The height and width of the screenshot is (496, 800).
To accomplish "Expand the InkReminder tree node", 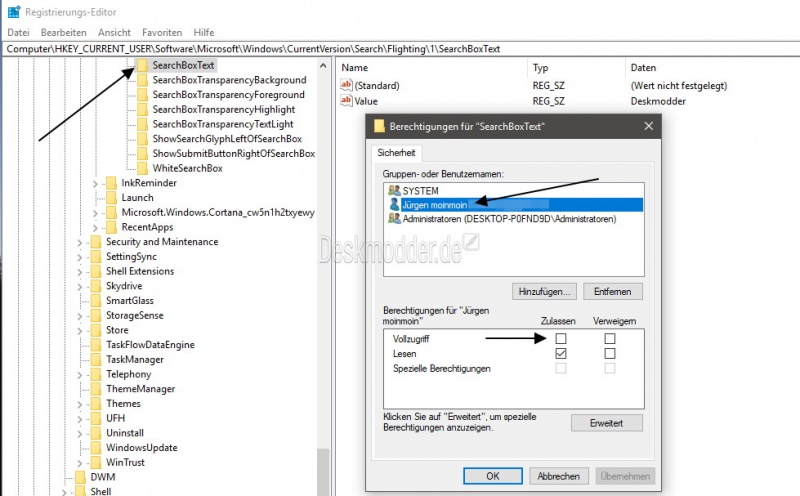I will pos(95,183).
